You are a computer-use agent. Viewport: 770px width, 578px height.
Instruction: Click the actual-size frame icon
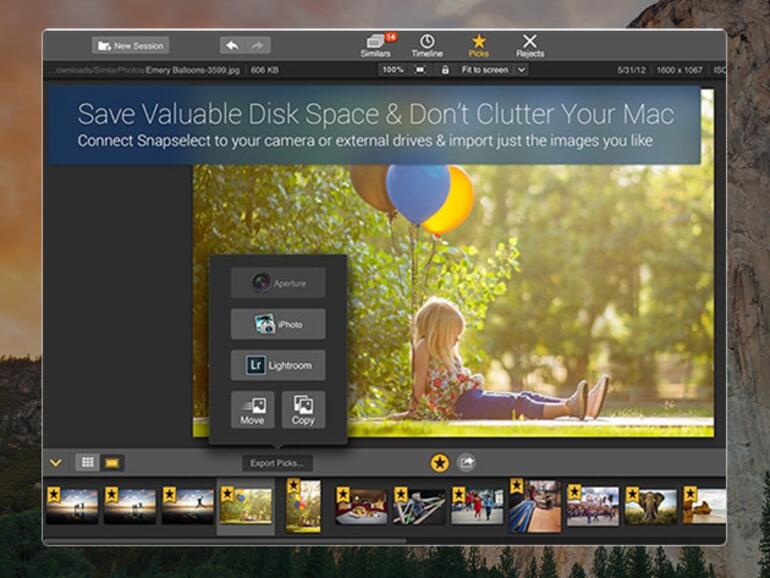click(x=420, y=70)
